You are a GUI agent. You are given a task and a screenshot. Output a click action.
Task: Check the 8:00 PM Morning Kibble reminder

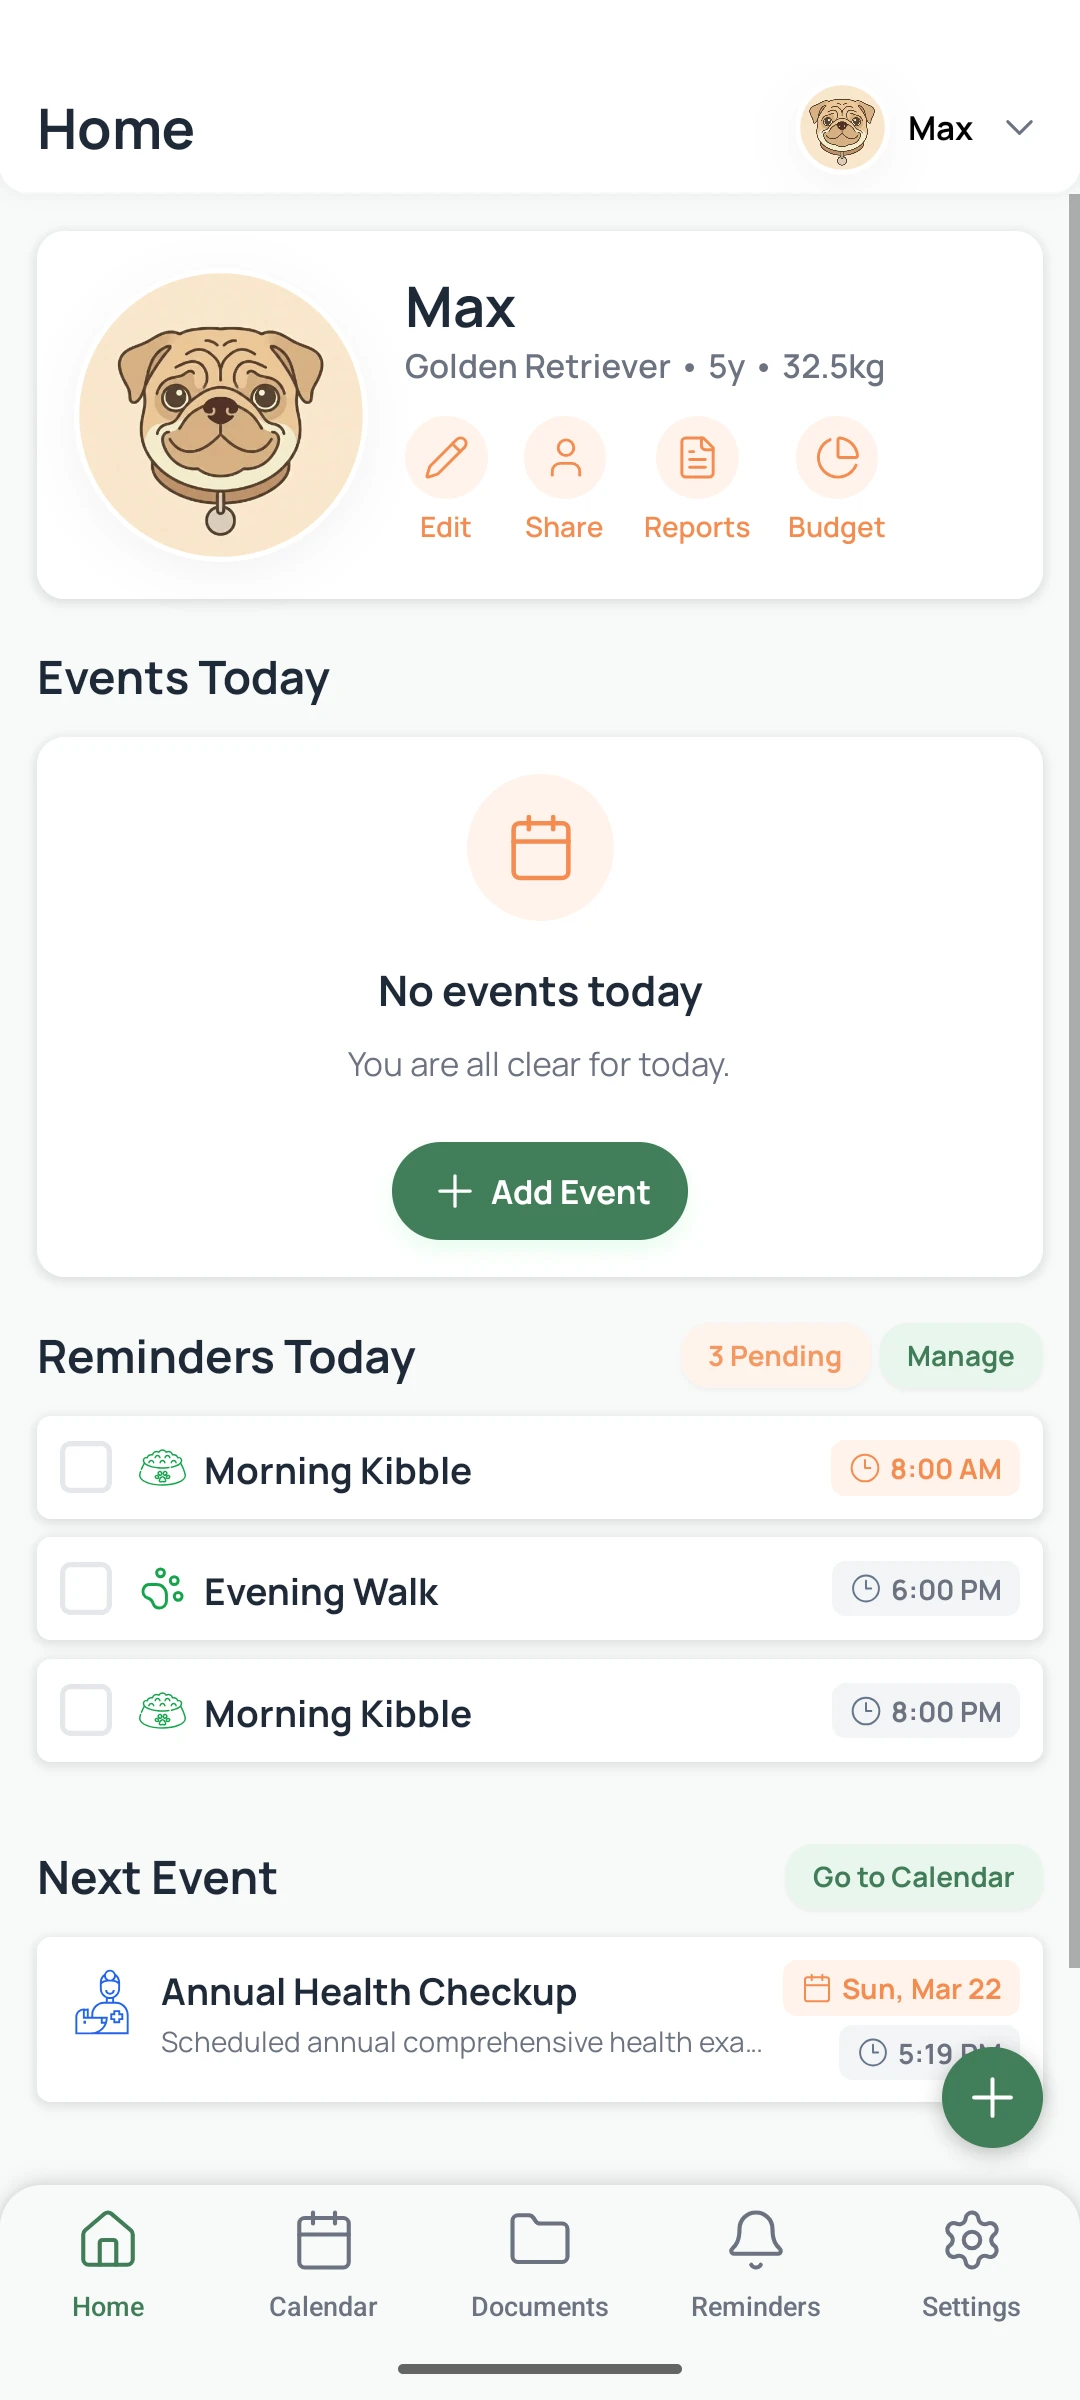point(86,1710)
